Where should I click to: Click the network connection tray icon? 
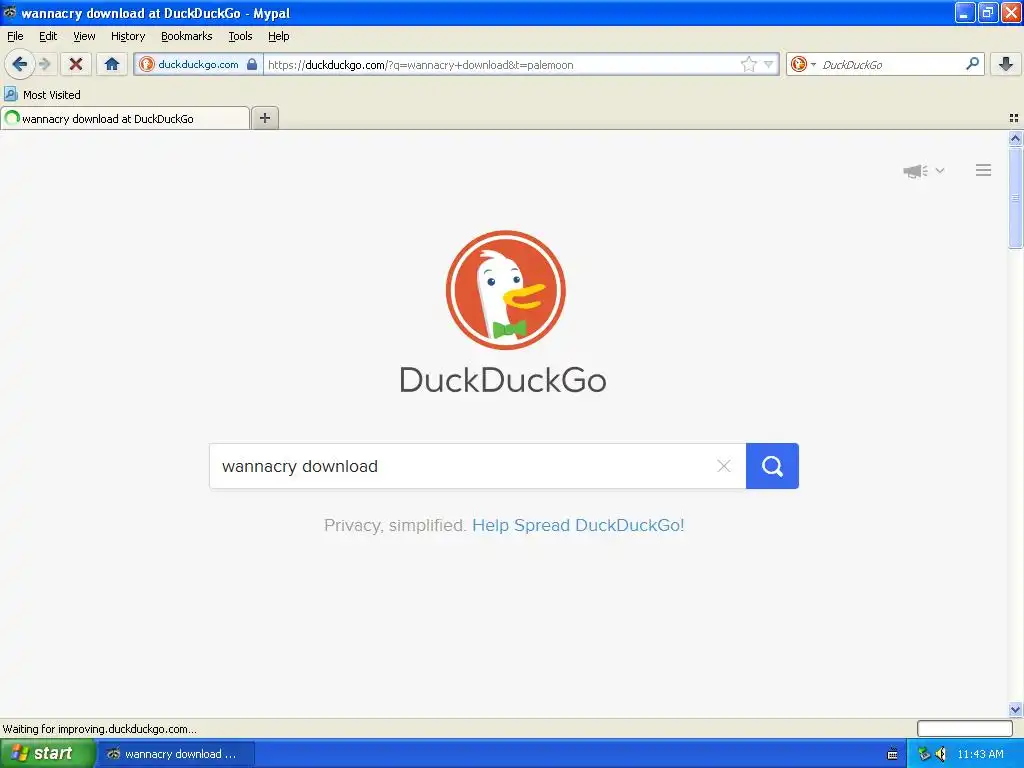[923, 754]
